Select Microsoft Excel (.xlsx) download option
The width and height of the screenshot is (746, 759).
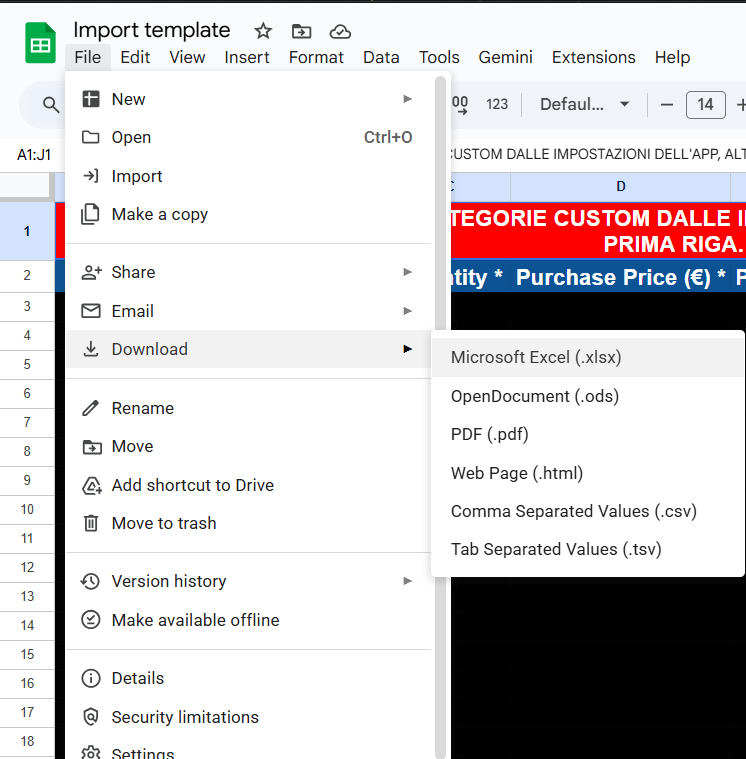[x=536, y=357]
